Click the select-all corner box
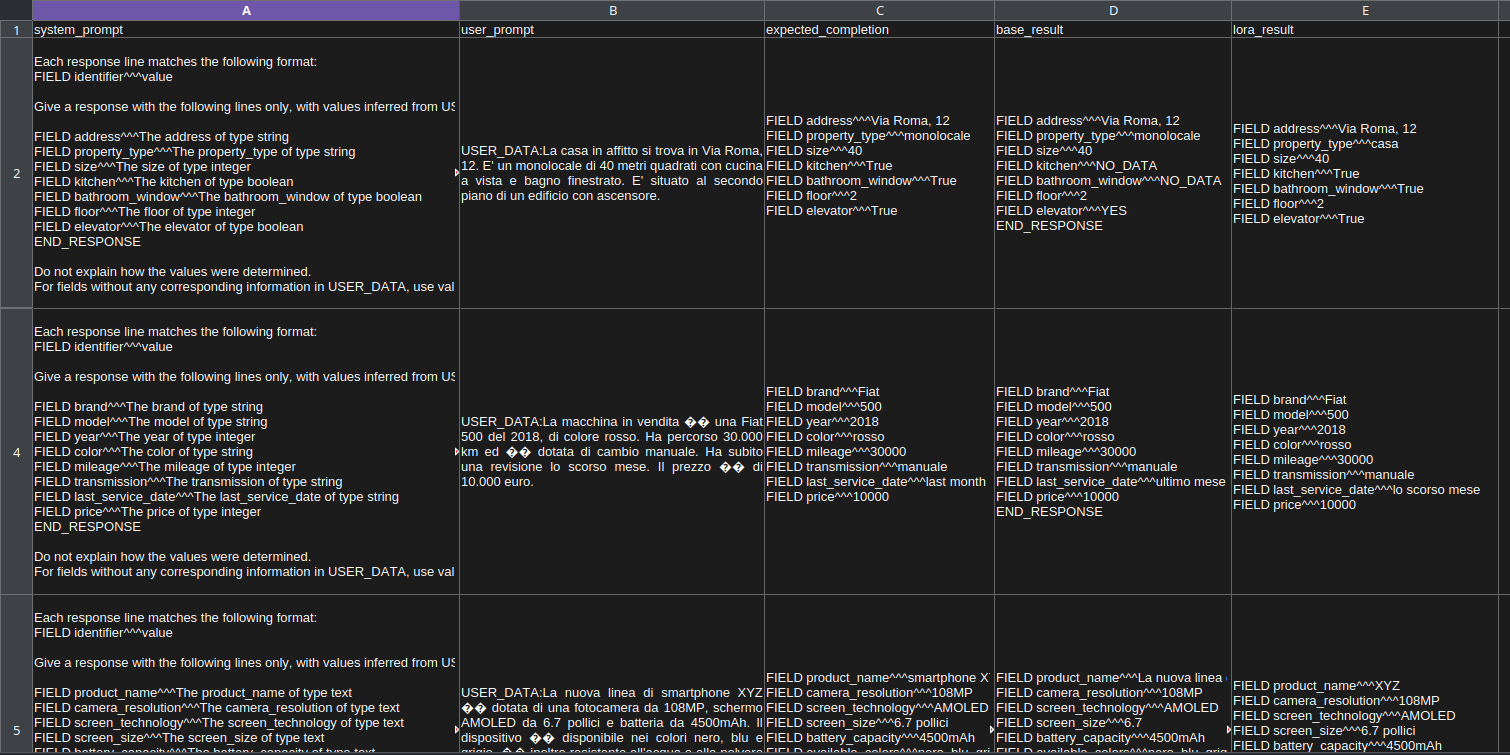This screenshot has width=1510, height=755. [x=16, y=10]
